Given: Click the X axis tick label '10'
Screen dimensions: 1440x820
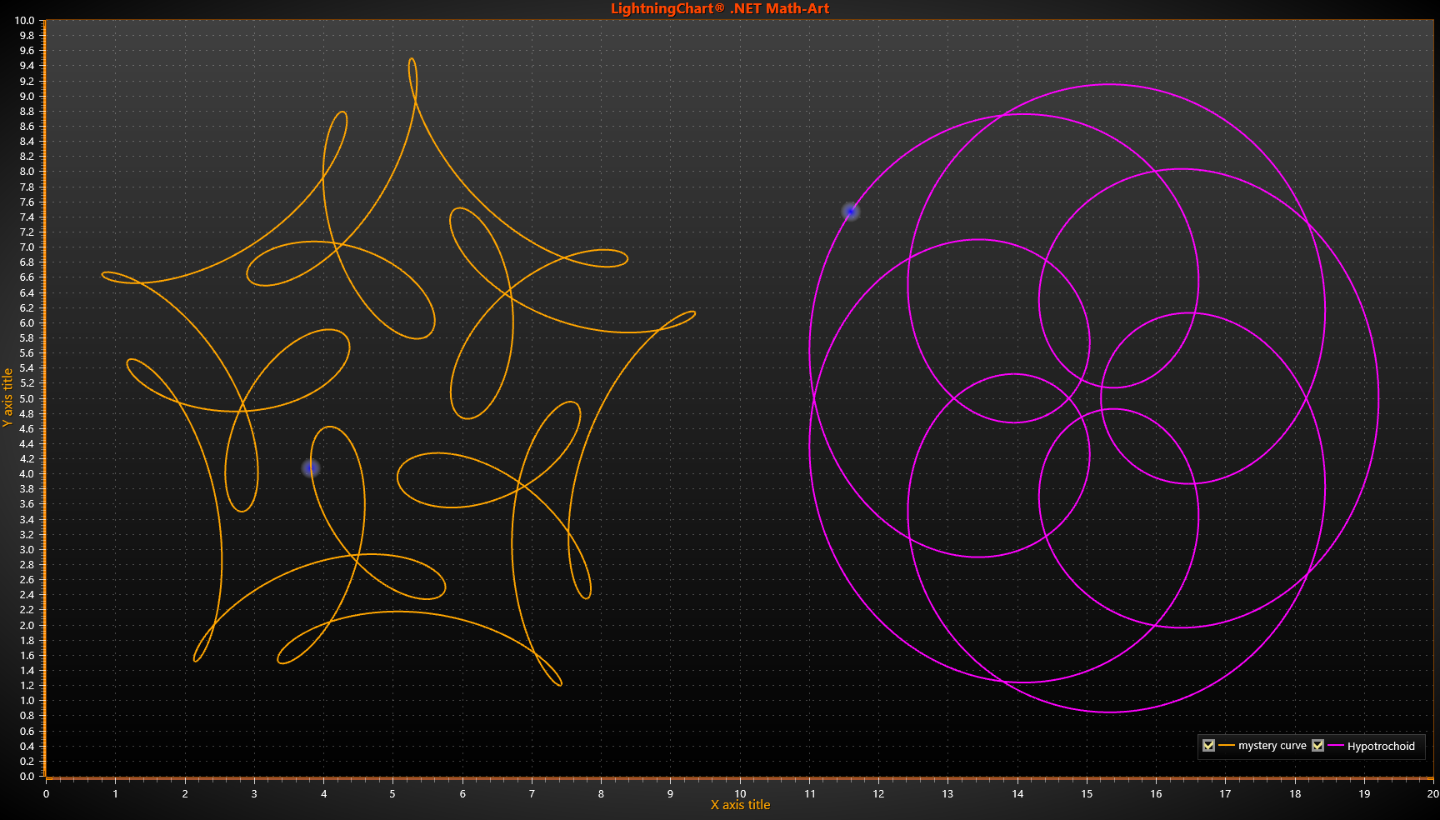Looking at the screenshot, I should [740, 794].
